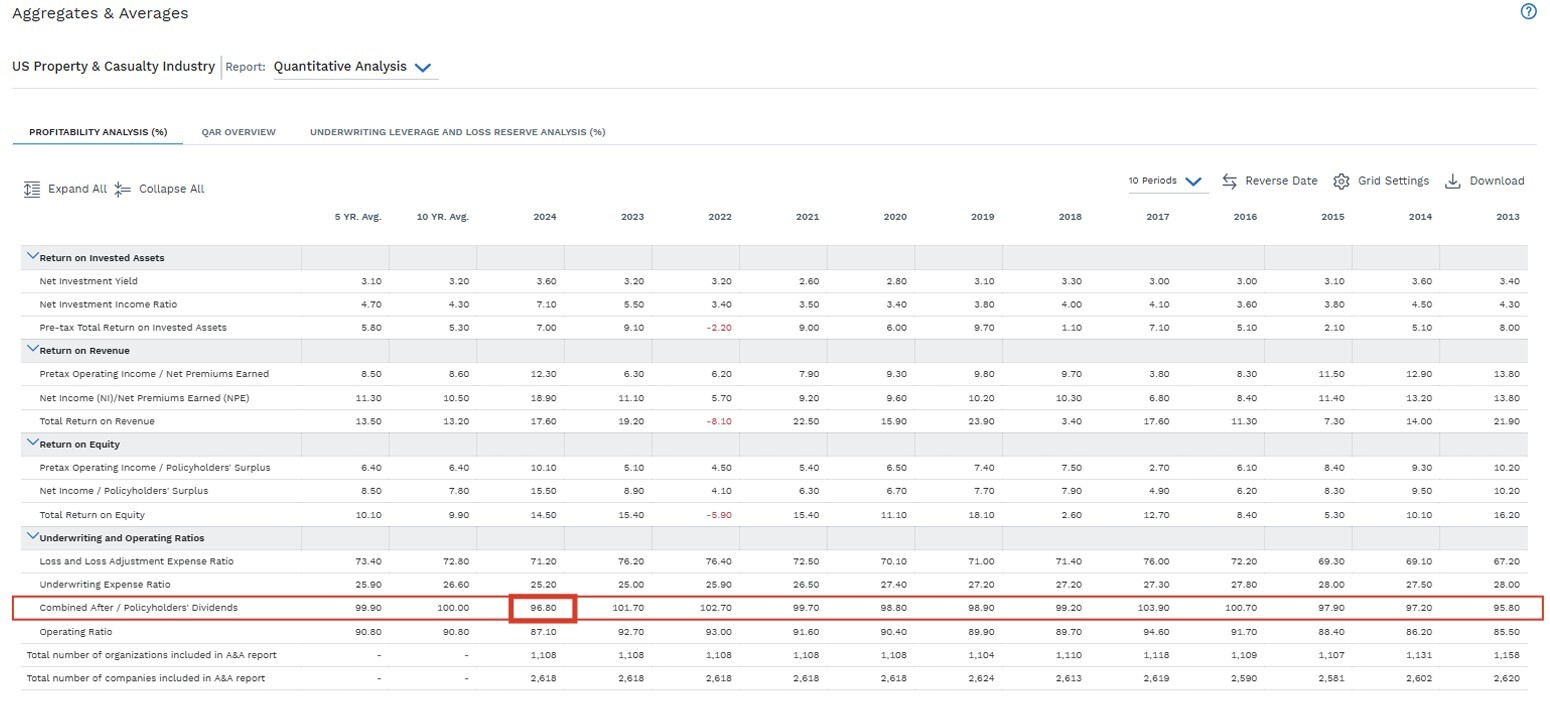Select the Underwriting Expense Ratio label
This screenshot has width=1550, height=709.
(x=105, y=584)
